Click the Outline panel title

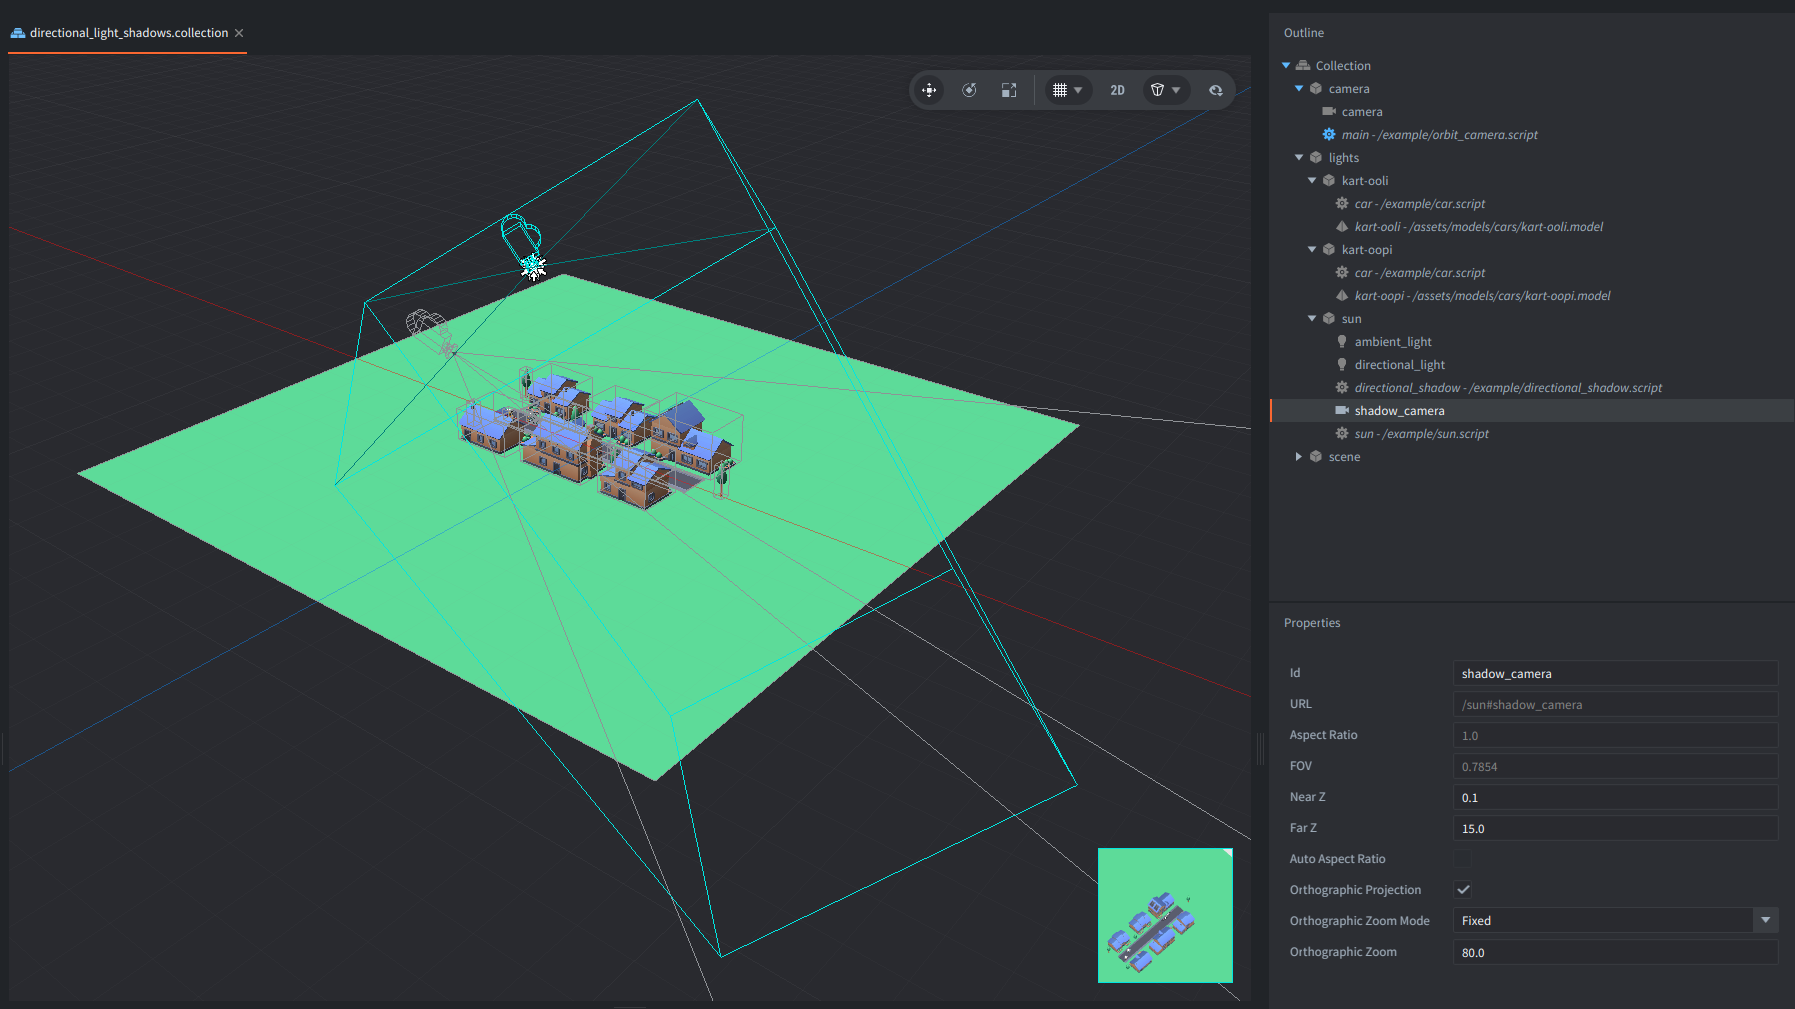click(1304, 33)
